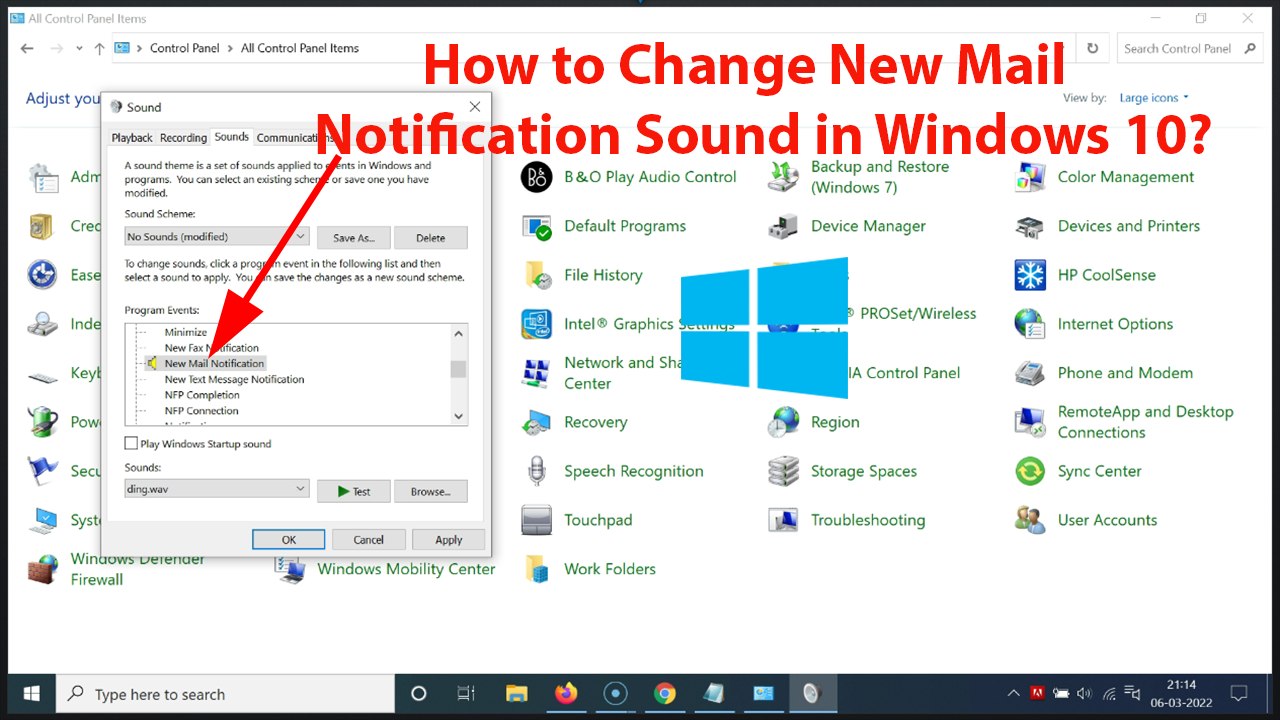Screen dimensions: 1280x720
Task: Open B&O Play Audio Control icon
Action: [x=537, y=177]
